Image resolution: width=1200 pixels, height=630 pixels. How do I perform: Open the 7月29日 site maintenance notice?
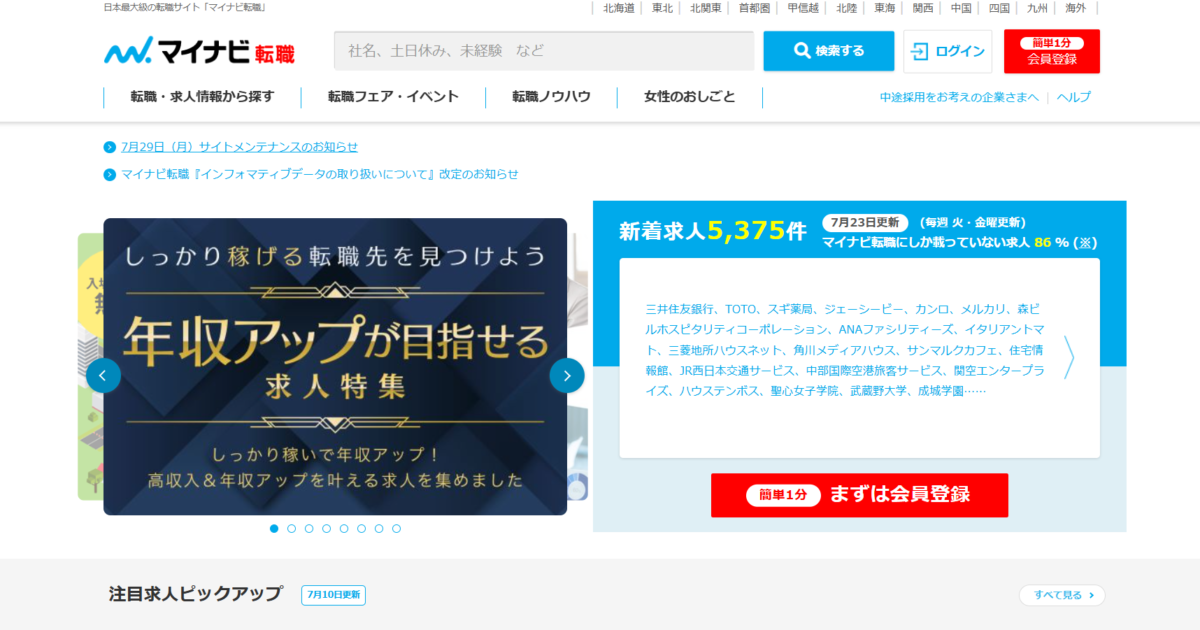coord(239,147)
